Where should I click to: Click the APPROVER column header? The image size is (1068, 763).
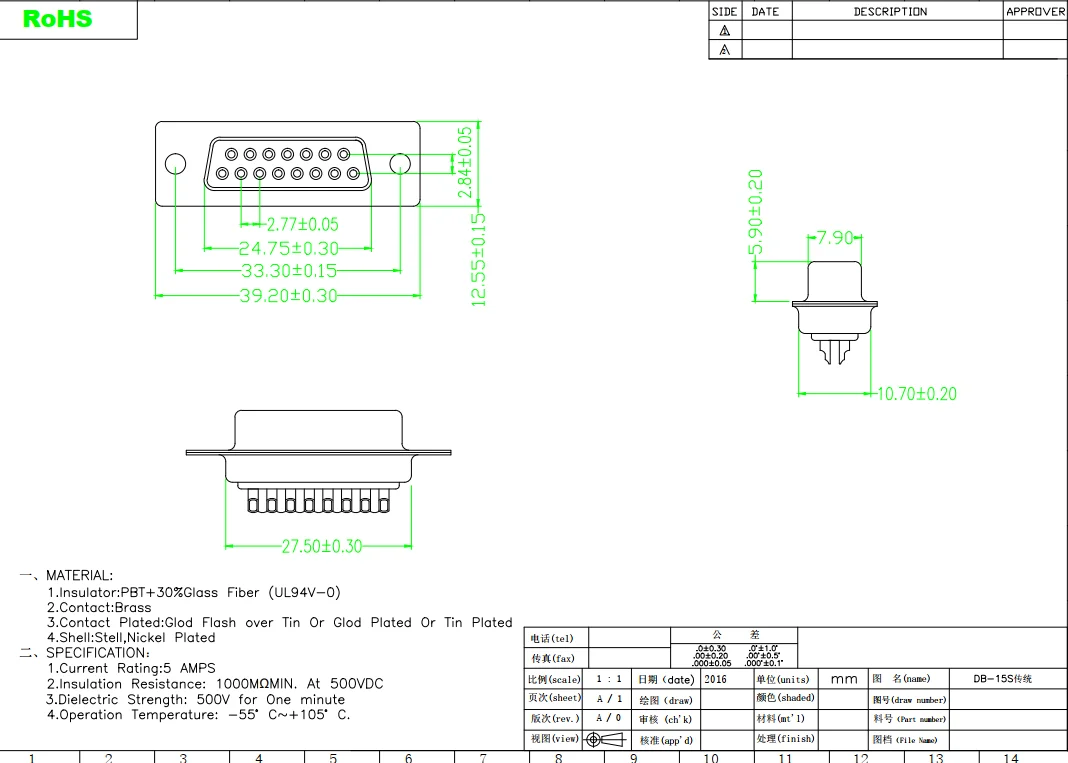[1035, 12]
